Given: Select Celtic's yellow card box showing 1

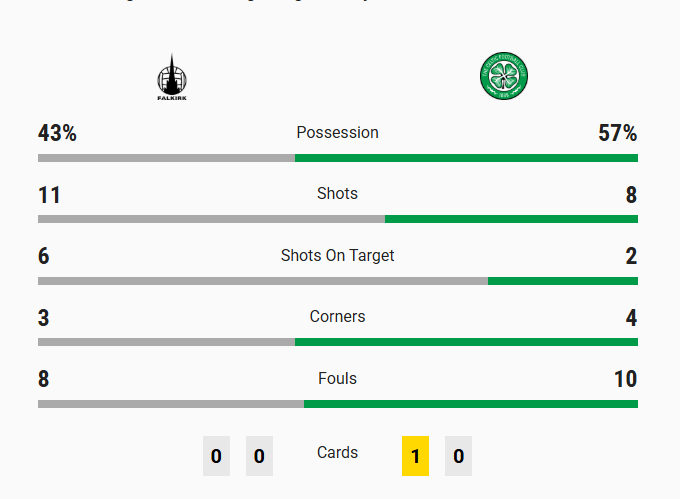Looking at the screenshot, I should tap(415, 456).
